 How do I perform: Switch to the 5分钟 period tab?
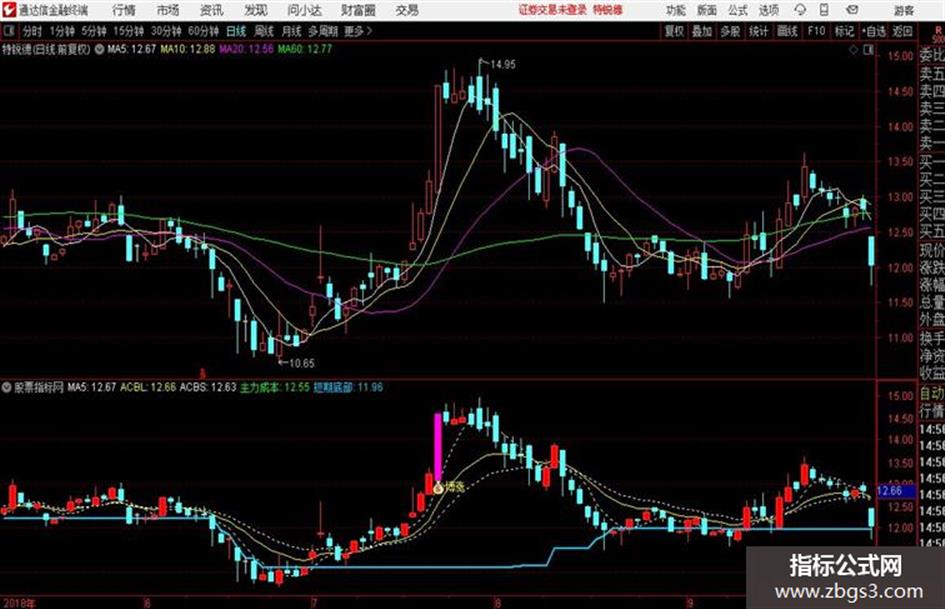[93, 31]
